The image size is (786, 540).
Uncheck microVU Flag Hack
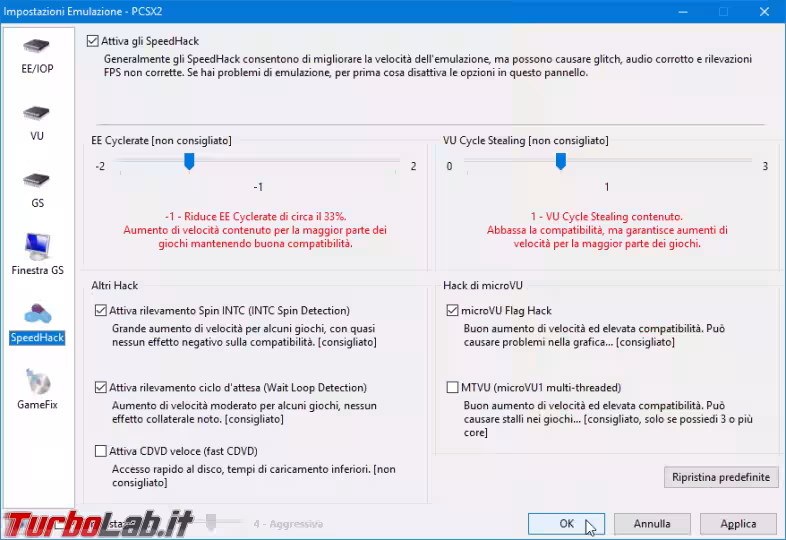click(x=453, y=310)
